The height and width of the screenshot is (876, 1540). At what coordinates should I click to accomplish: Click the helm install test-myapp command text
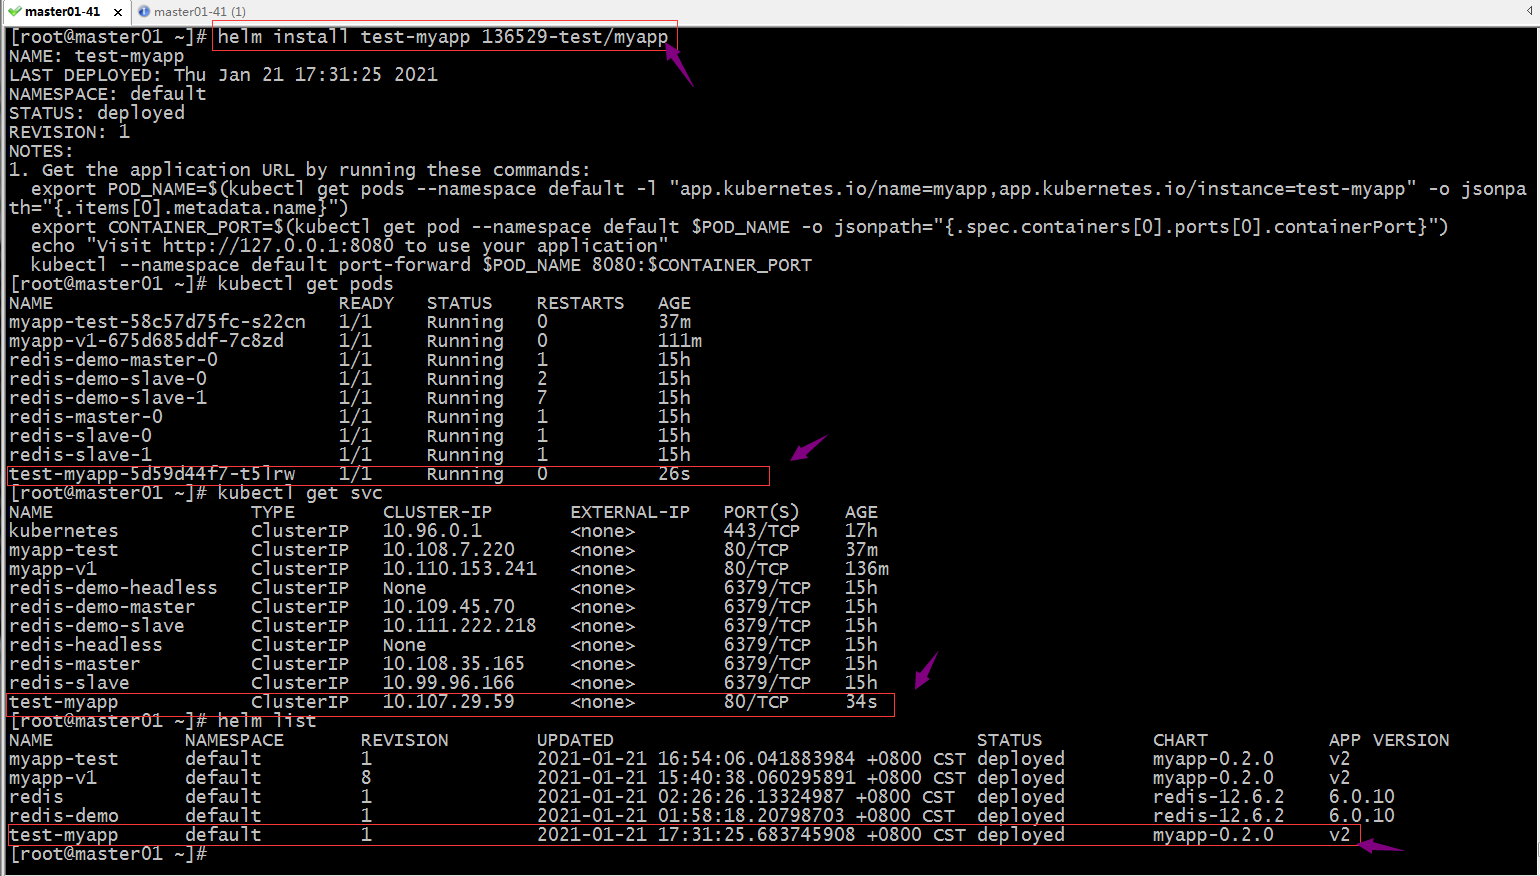coord(443,37)
